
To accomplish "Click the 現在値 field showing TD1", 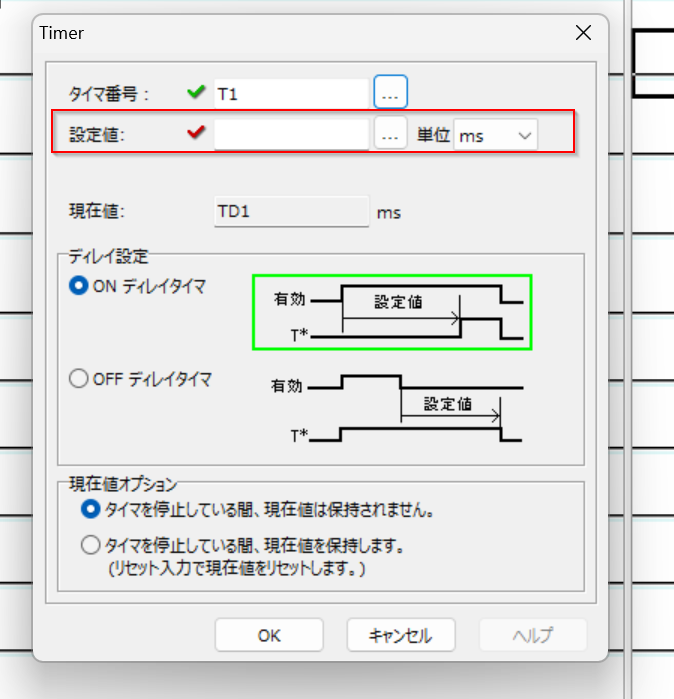I will coord(291,212).
